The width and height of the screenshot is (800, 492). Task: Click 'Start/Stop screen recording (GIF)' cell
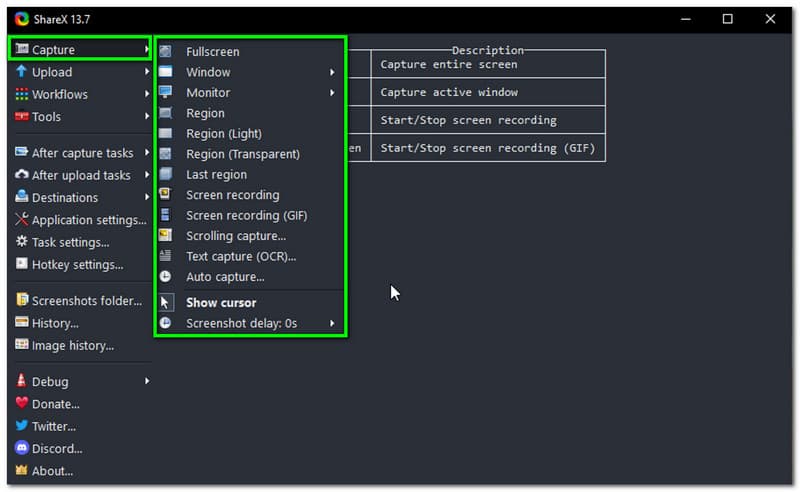[x=488, y=148]
